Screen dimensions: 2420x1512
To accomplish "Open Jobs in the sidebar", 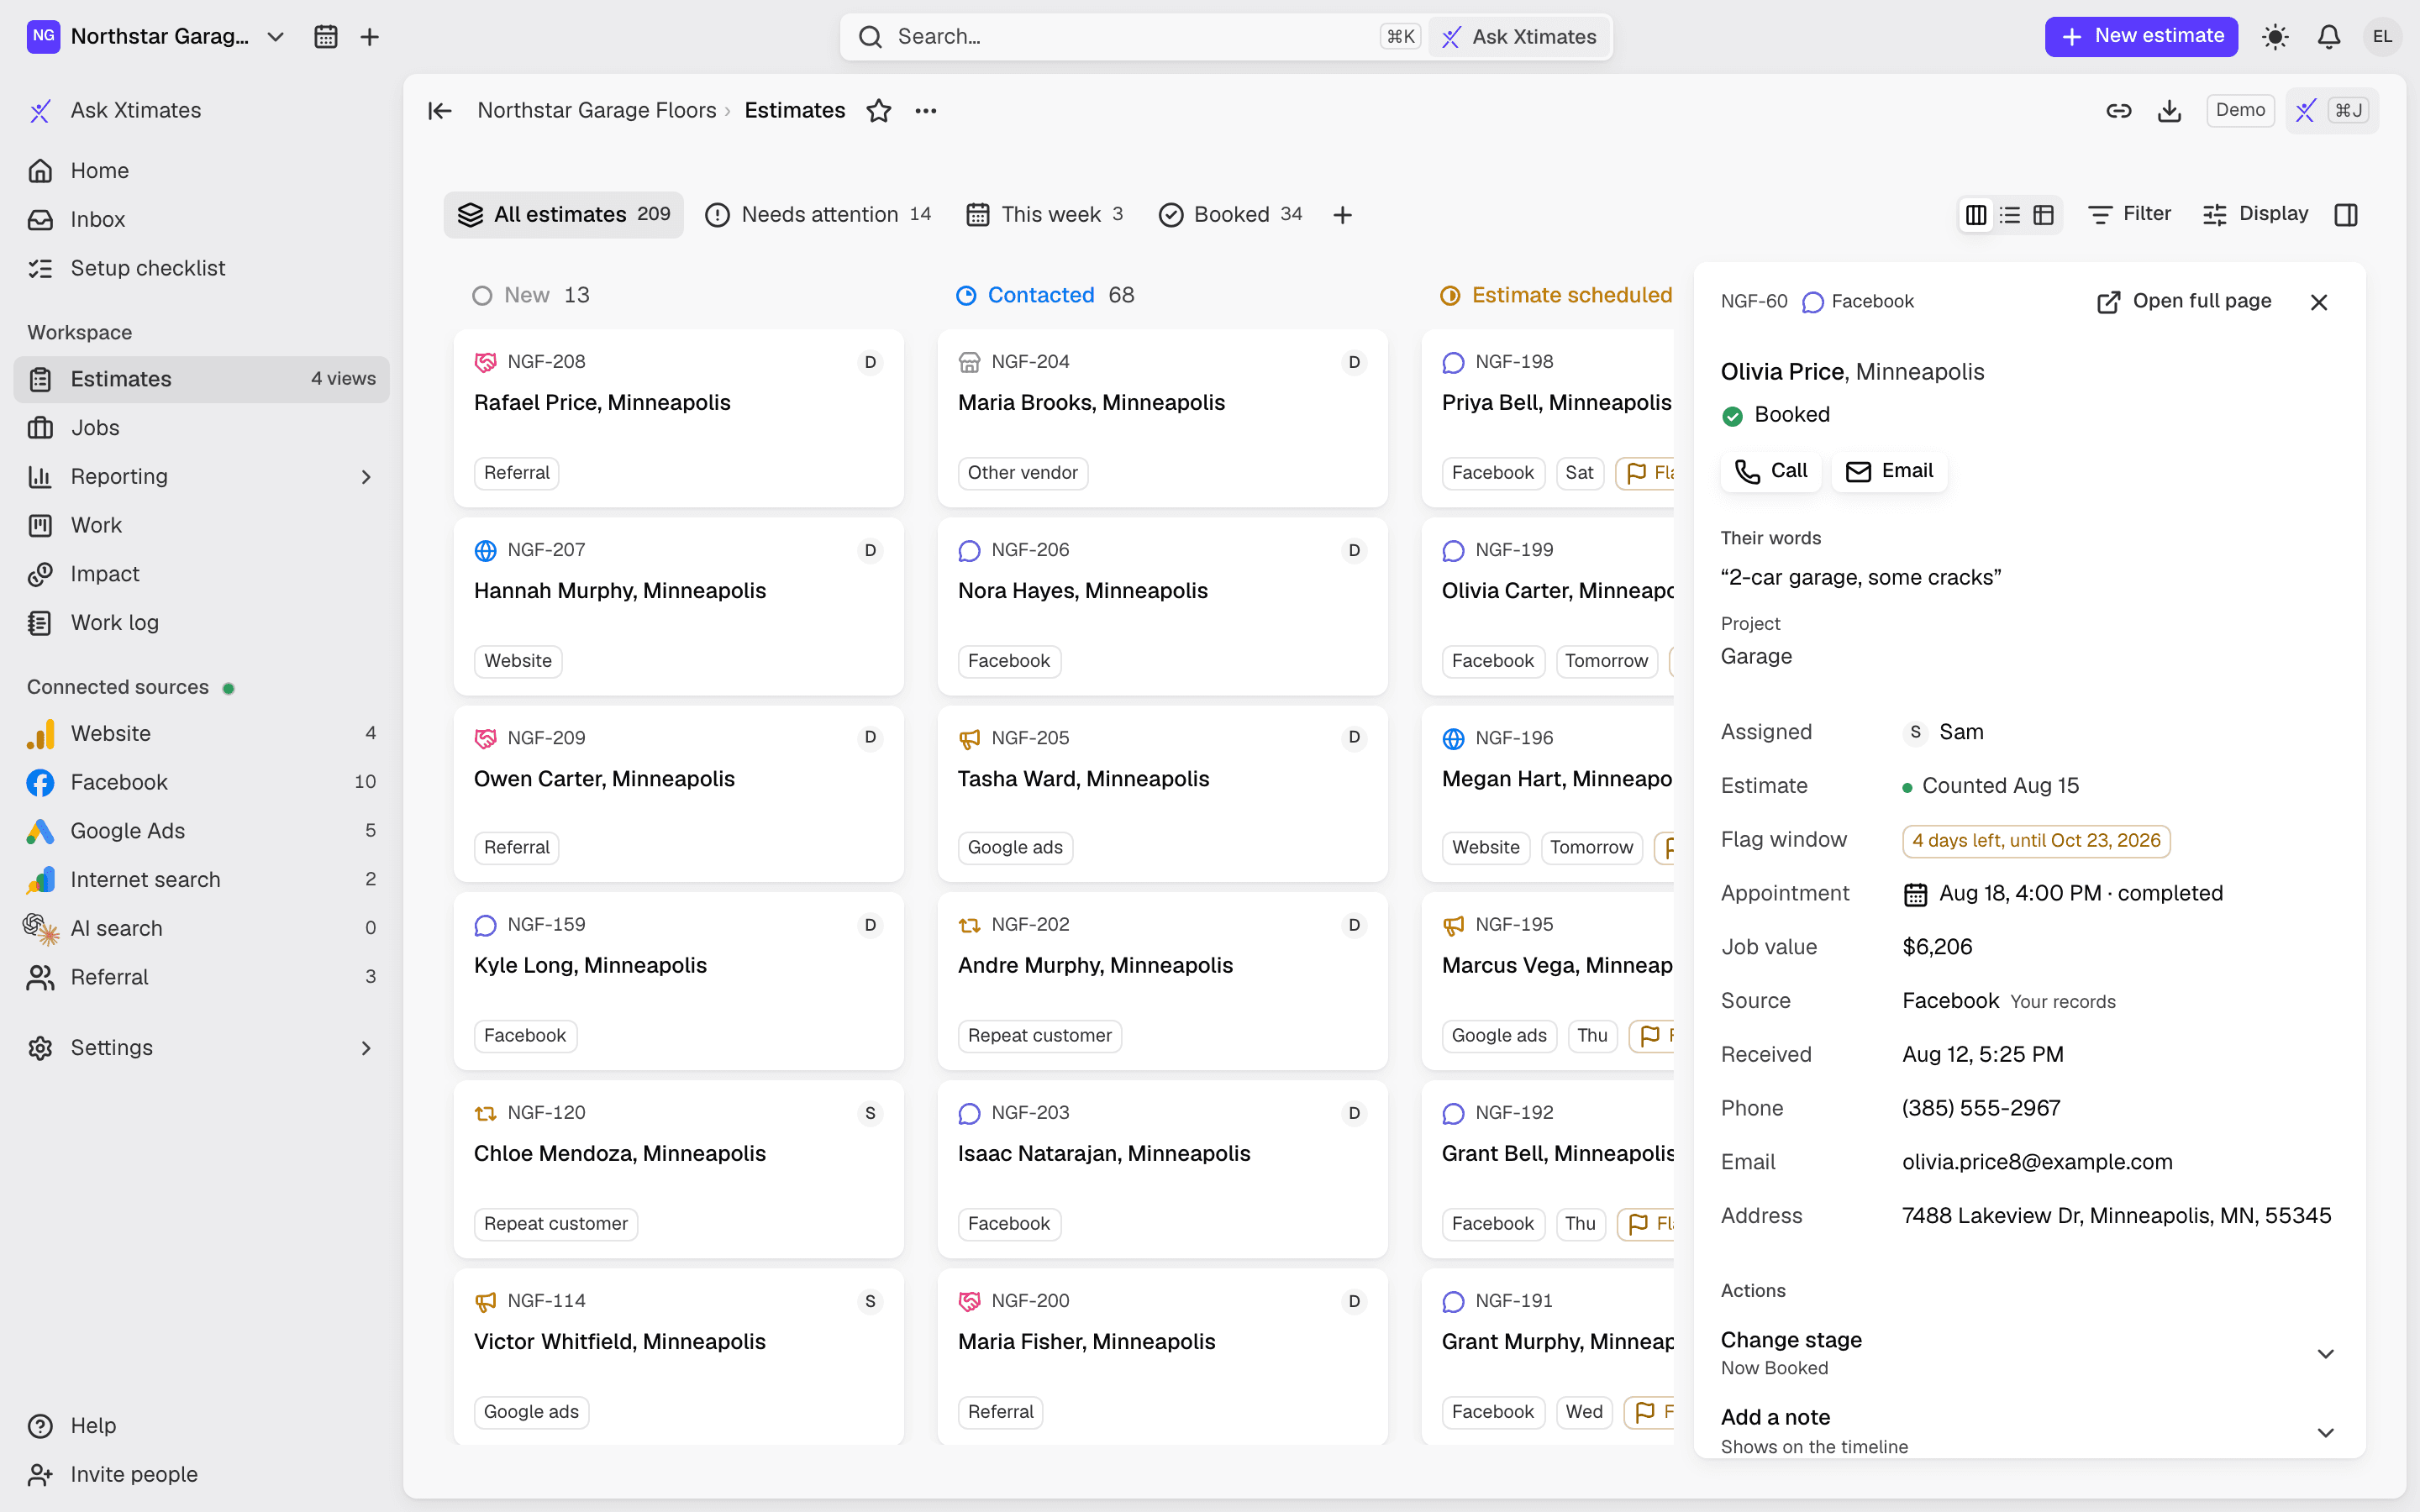I will click(x=202, y=428).
